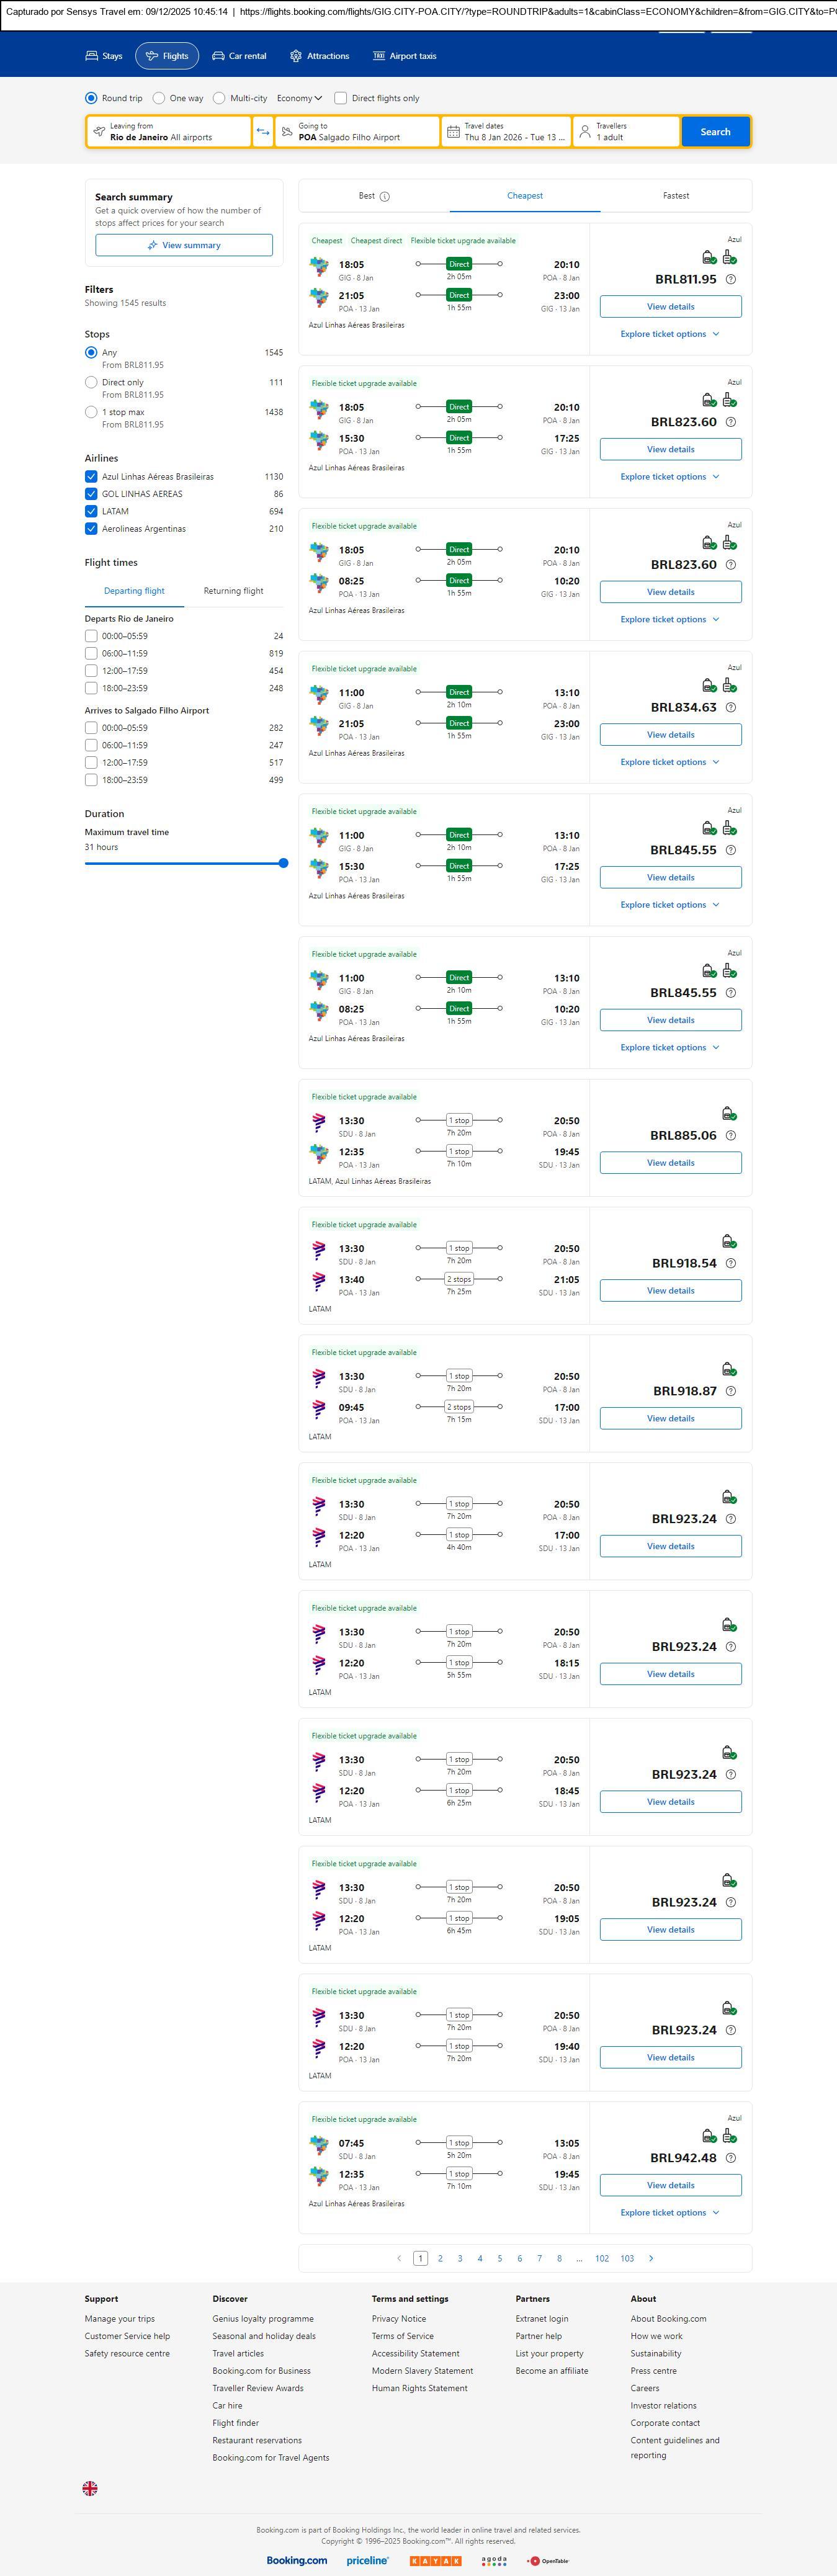Select the Direct only stops filter
The height and width of the screenshot is (2576, 837).
pos(91,383)
